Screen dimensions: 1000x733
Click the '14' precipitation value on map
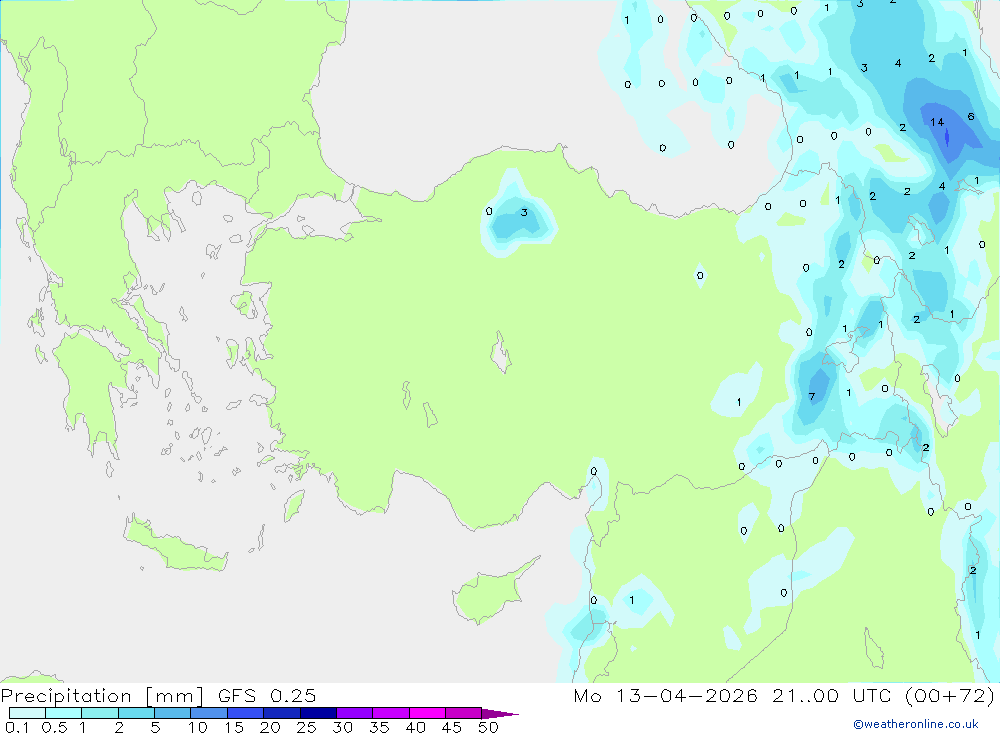coord(937,122)
